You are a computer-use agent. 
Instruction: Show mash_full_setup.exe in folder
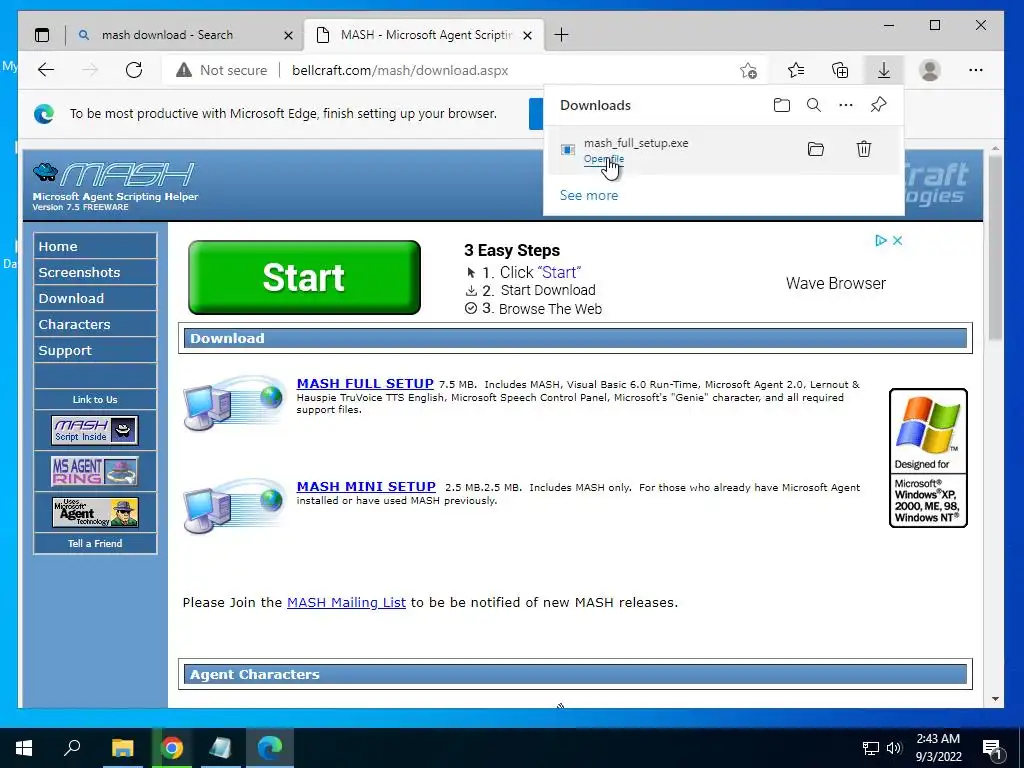[x=816, y=149]
